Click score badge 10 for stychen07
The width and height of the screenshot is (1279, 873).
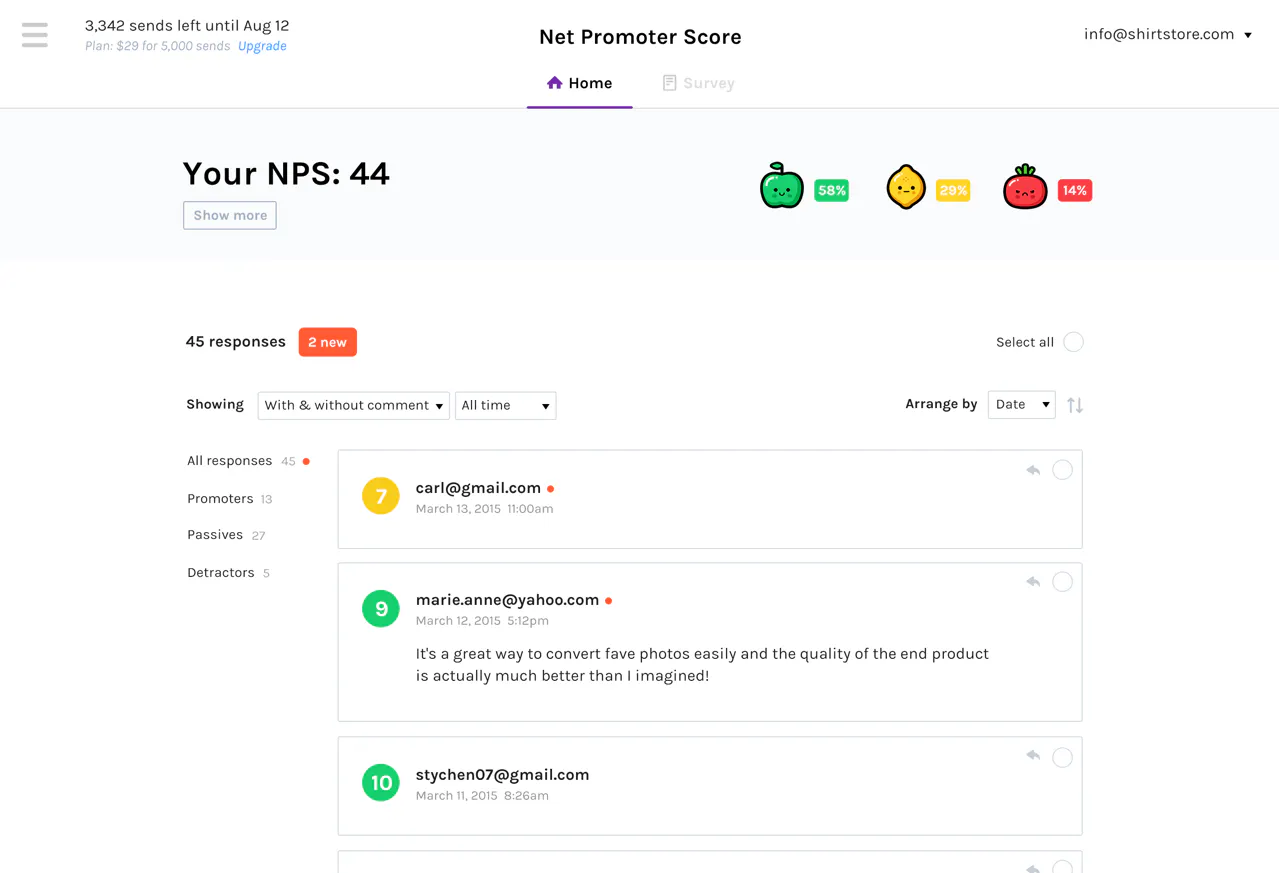point(381,783)
